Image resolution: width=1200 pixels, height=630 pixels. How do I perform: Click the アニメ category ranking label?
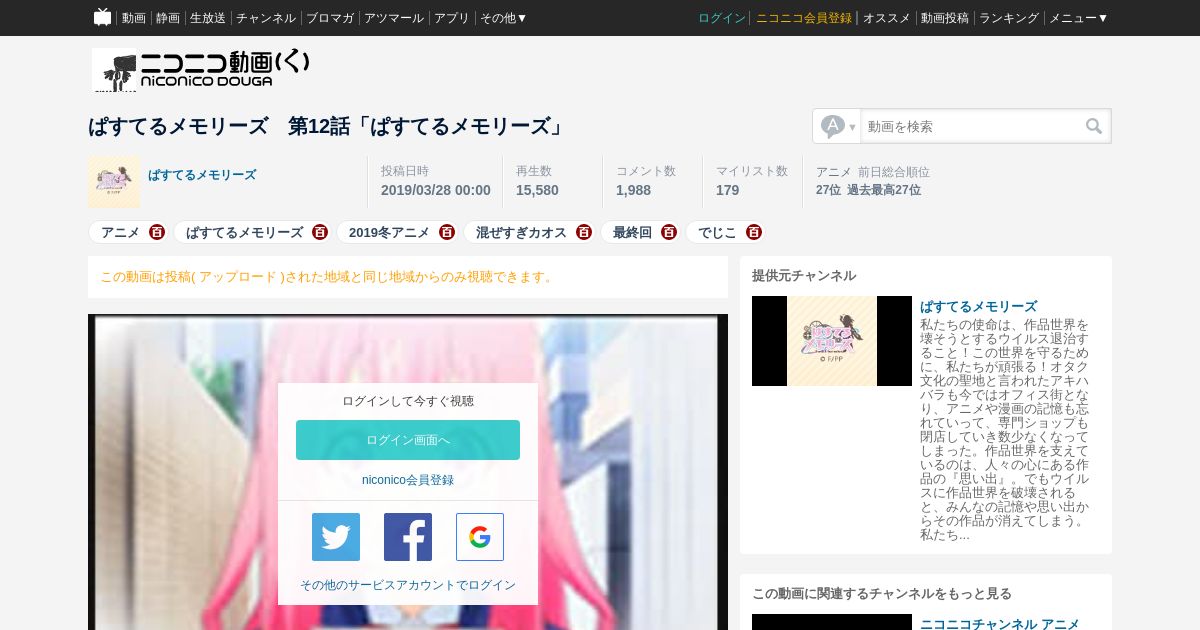pyautogui.click(x=834, y=172)
